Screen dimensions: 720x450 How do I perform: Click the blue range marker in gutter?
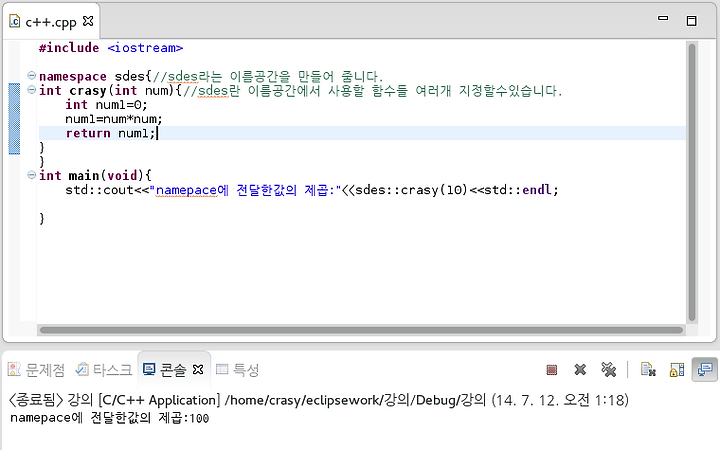[14, 118]
